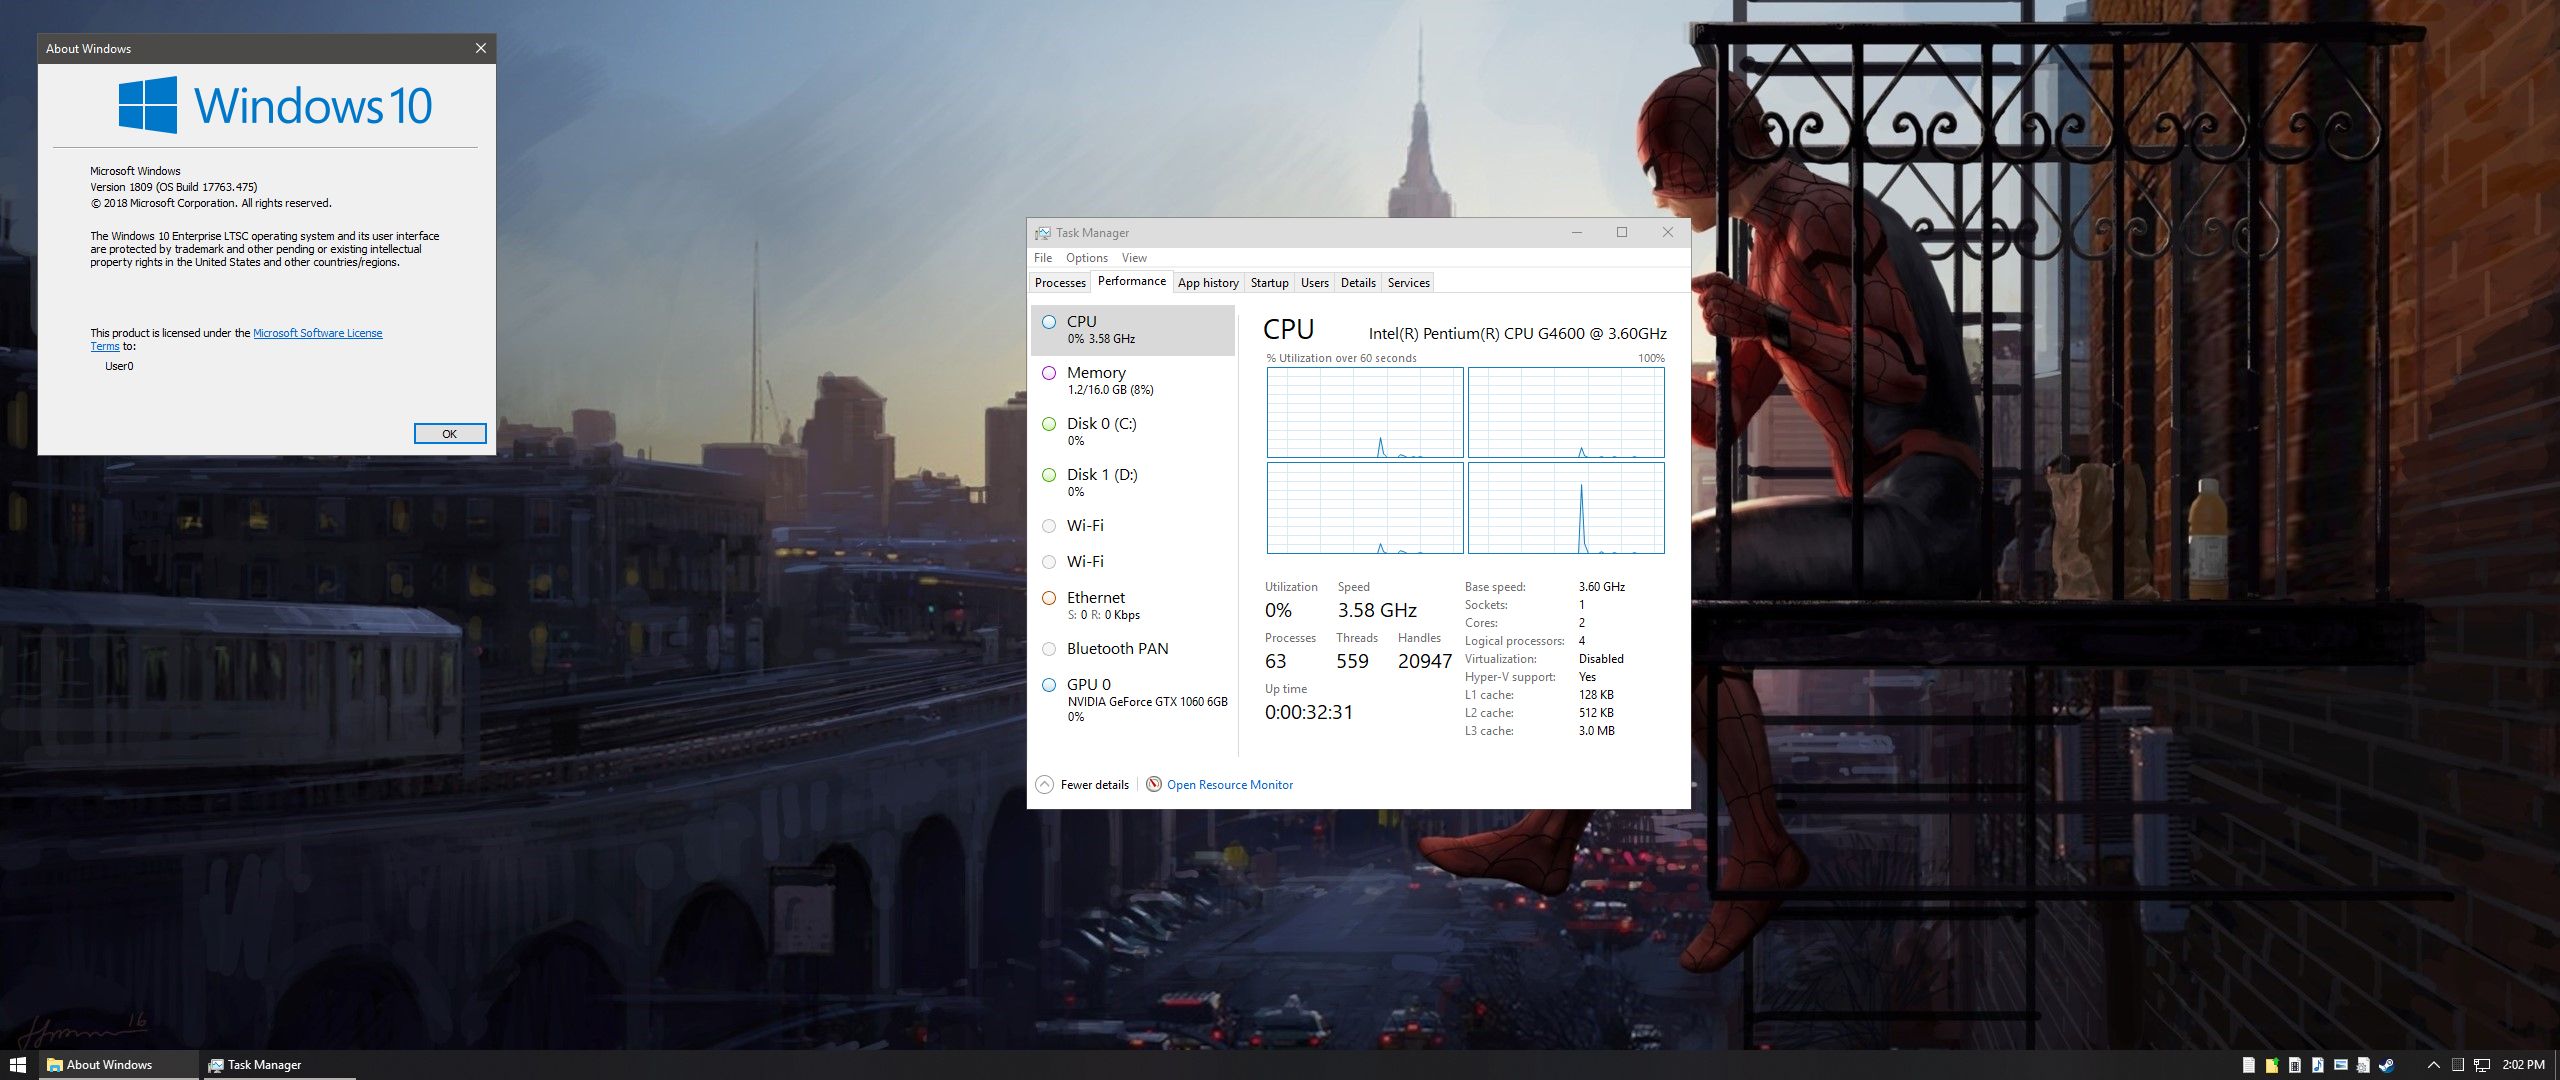Select the Memory resource in sidebar
Viewport: 2560px width, 1080px height.
1132,381
